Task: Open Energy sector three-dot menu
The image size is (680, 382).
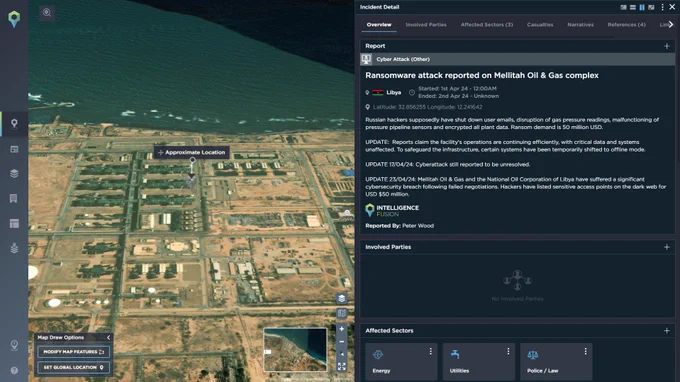Action: click(430, 351)
